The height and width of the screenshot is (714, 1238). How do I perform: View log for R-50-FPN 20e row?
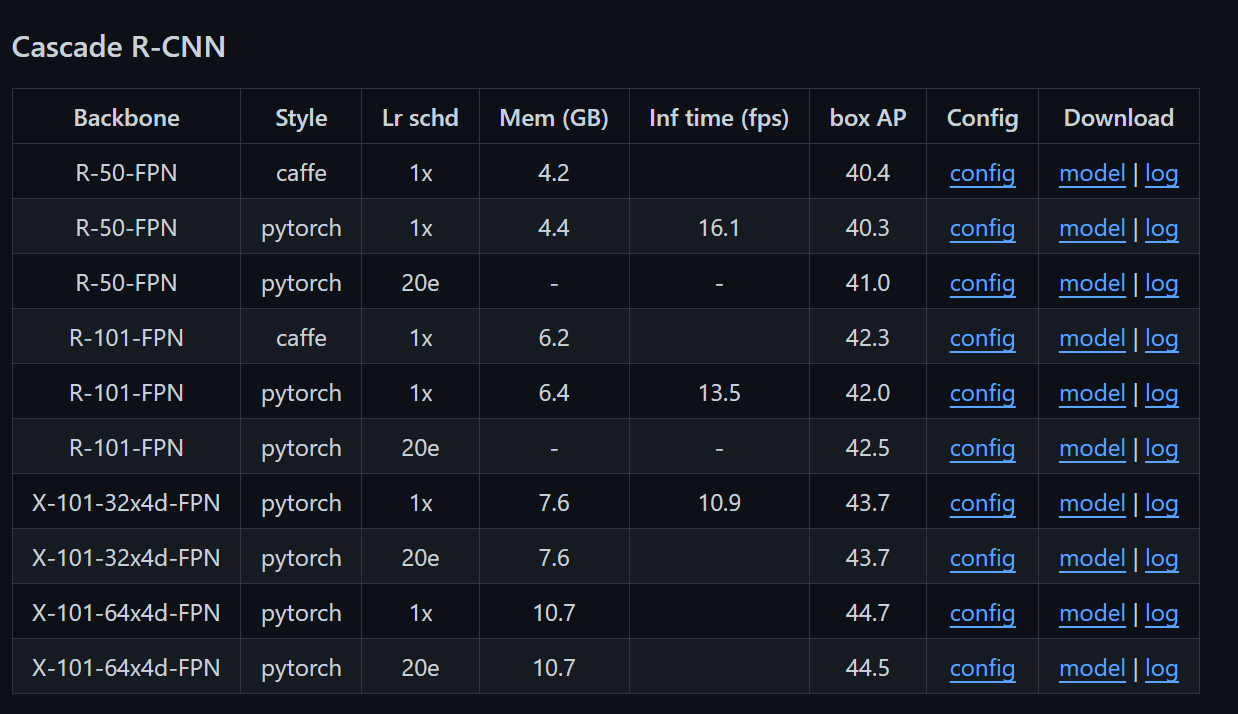tap(1161, 283)
